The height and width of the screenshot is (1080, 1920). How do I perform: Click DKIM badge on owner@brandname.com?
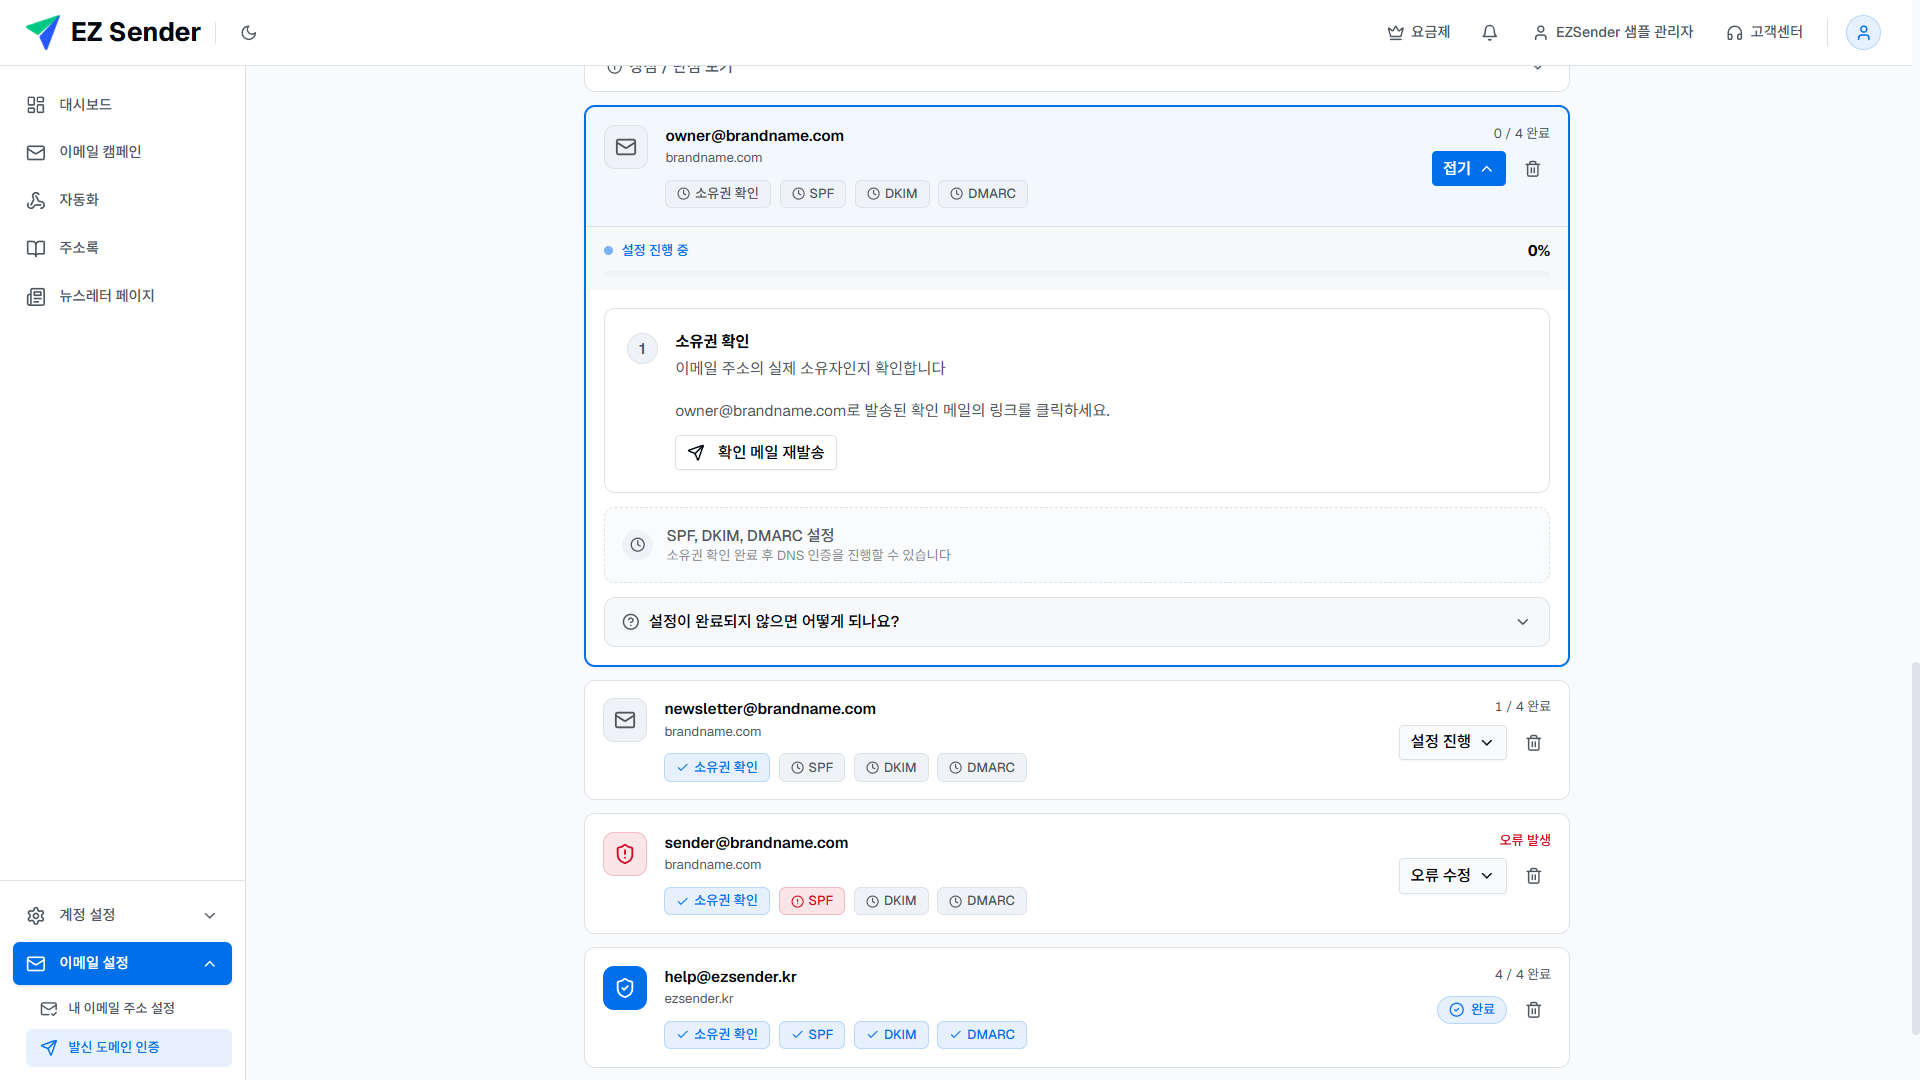tap(892, 194)
